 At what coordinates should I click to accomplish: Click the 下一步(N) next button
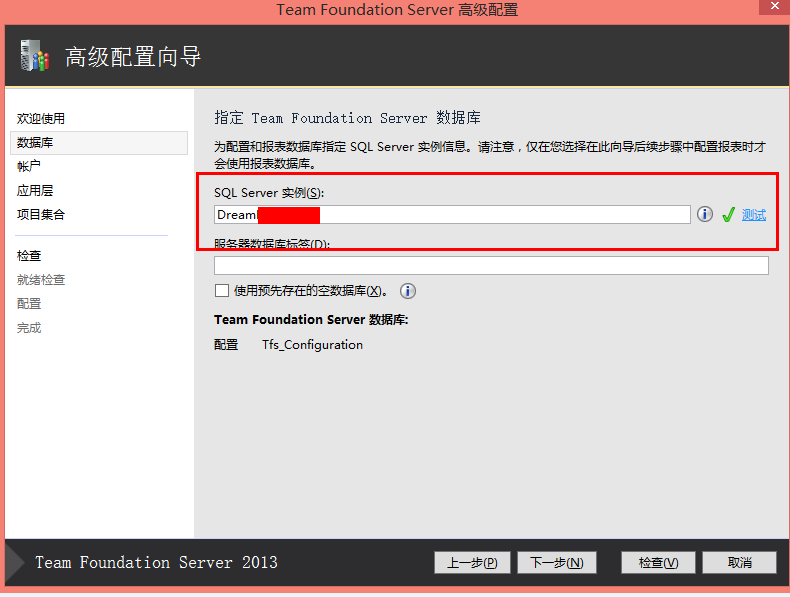[x=557, y=562]
